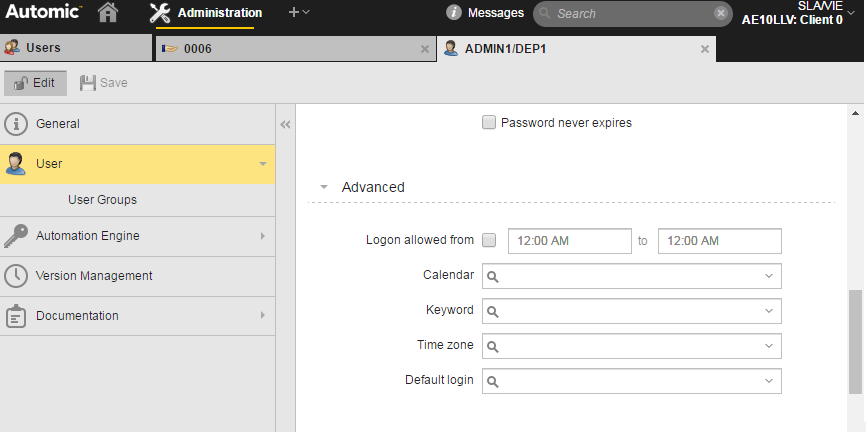The image size is (866, 432).
Task: Expand the Time zone dropdown
Action: (x=768, y=346)
